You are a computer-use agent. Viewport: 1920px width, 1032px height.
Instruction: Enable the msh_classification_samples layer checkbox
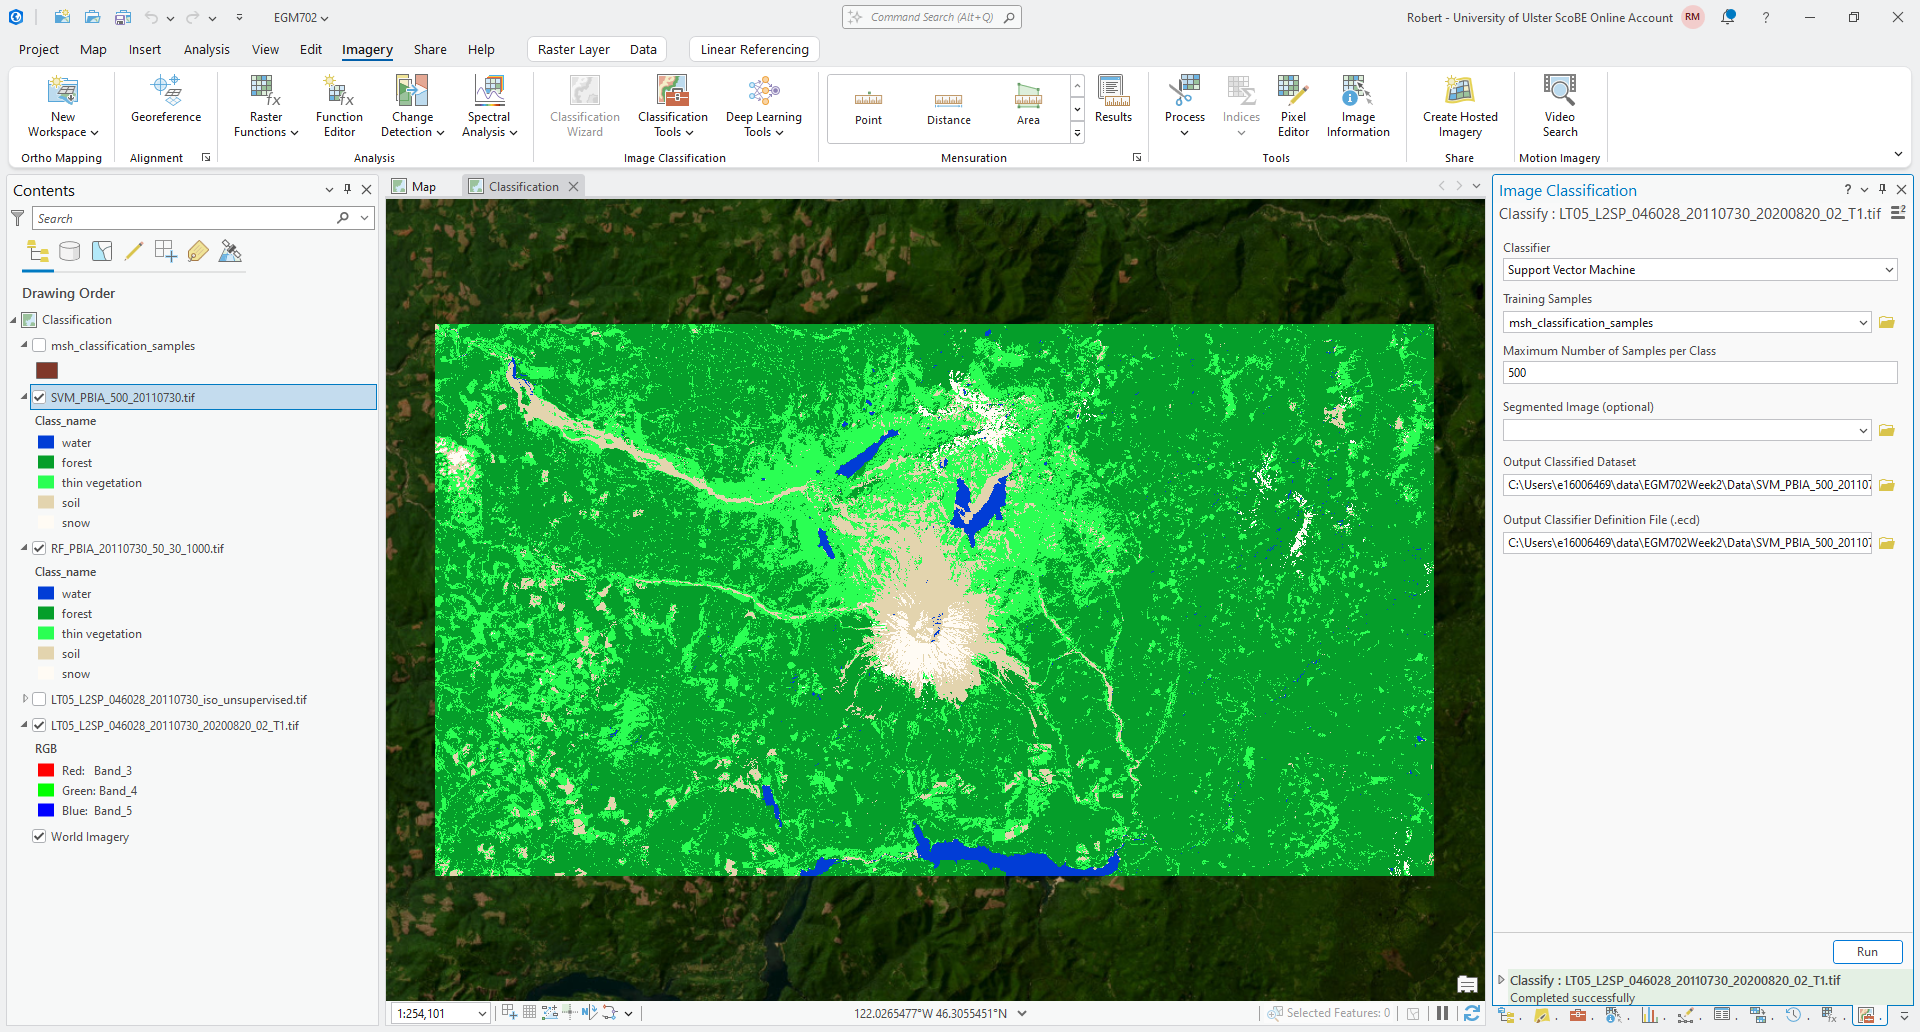click(40, 346)
